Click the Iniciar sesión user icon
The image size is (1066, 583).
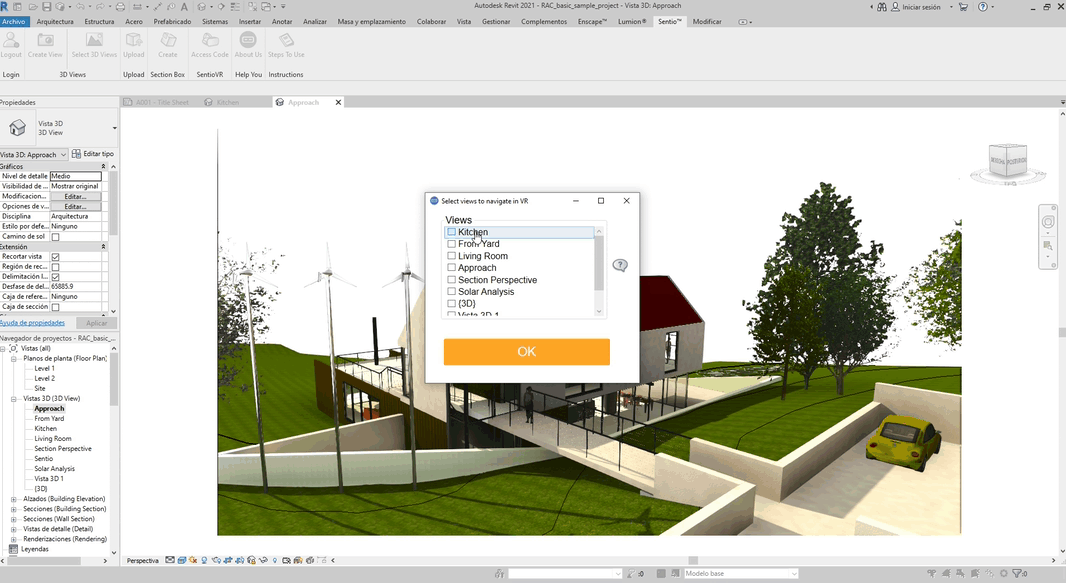[x=895, y=7]
